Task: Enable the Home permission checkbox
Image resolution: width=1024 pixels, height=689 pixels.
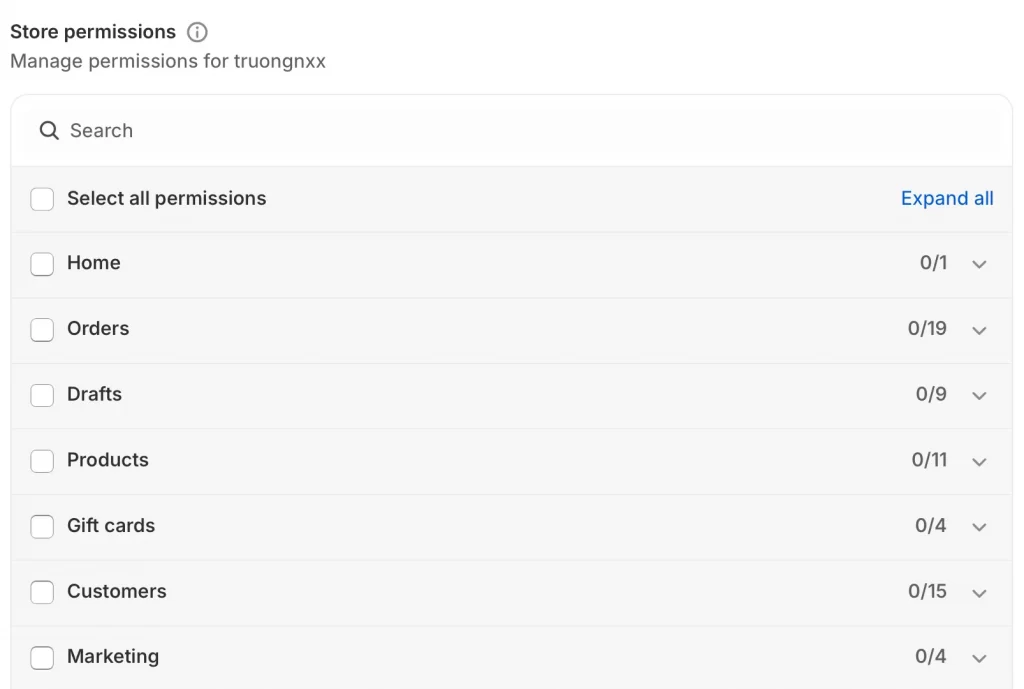Action: click(x=42, y=264)
